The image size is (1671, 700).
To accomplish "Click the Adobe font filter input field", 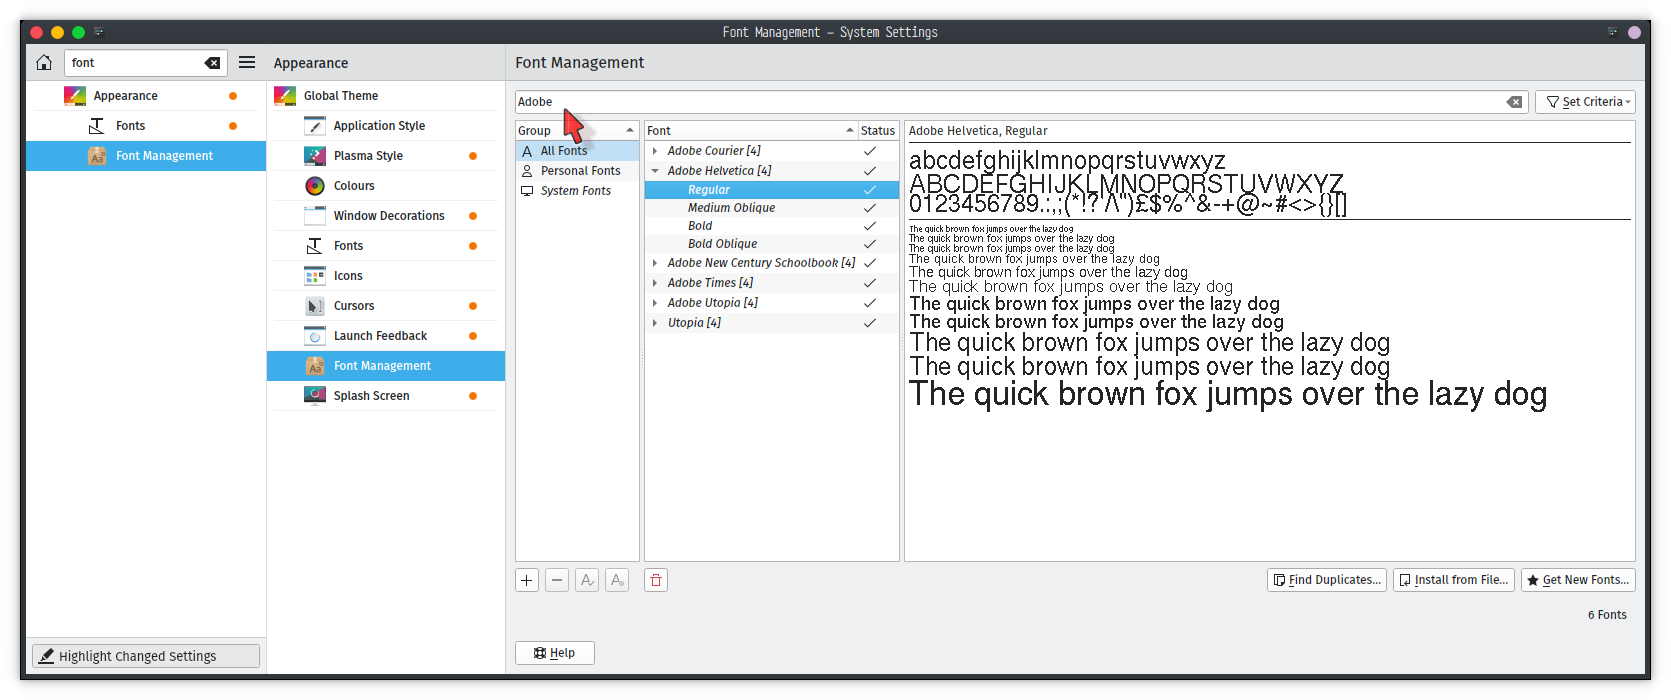I will click(x=1000, y=102).
